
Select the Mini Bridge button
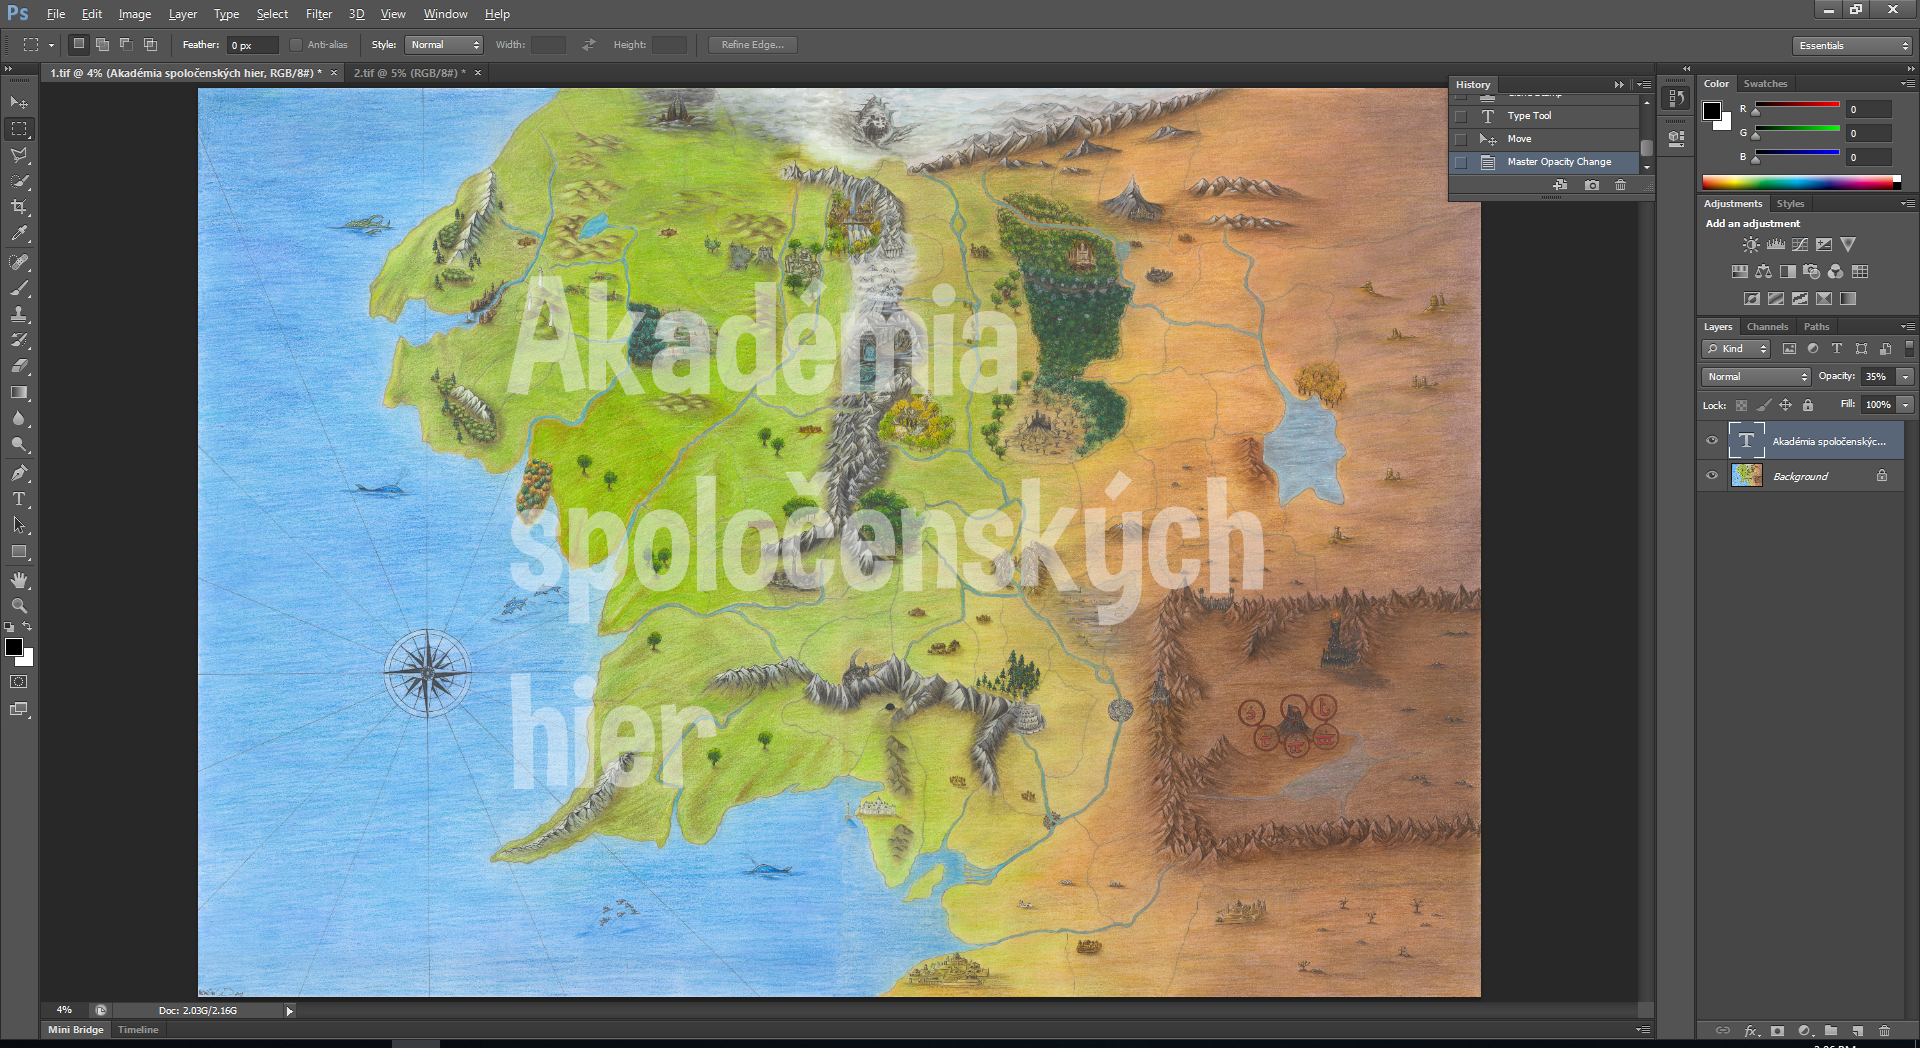(75, 1029)
